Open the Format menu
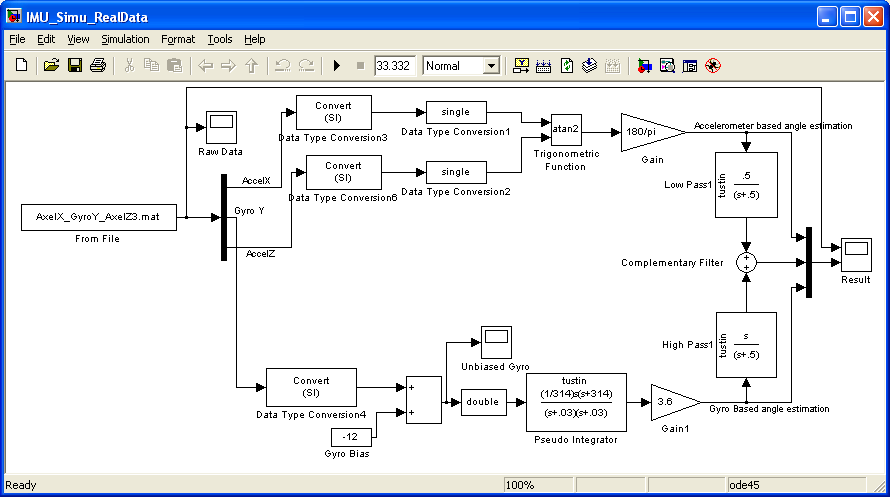This screenshot has height=497, width=890. [x=178, y=39]
